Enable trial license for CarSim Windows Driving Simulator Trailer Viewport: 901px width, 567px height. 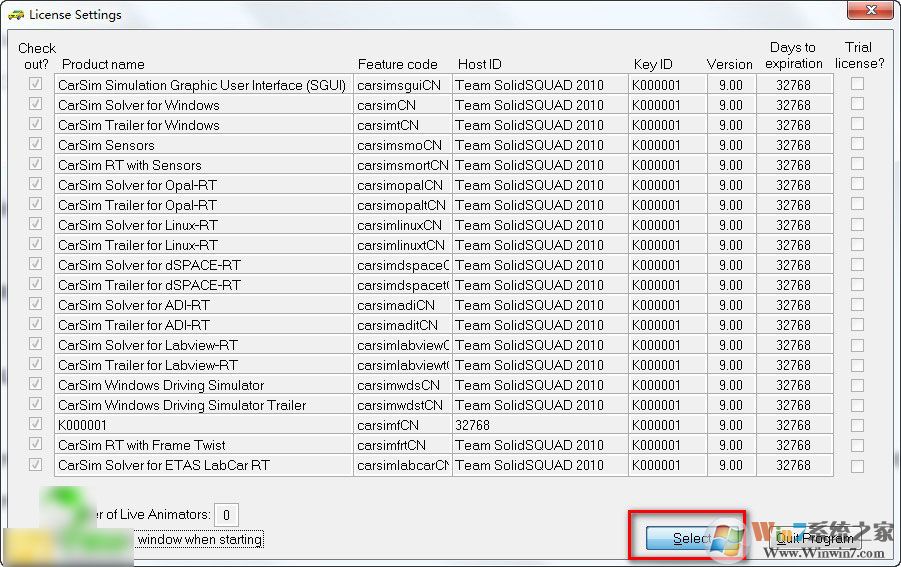(x=857, y=405)
